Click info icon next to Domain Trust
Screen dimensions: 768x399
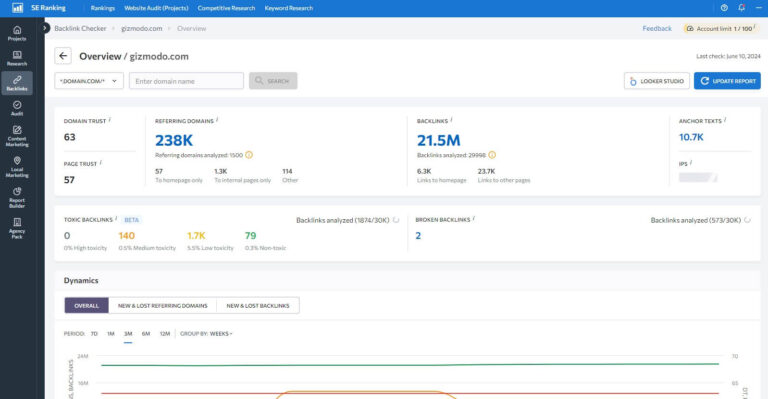(110, 119)
